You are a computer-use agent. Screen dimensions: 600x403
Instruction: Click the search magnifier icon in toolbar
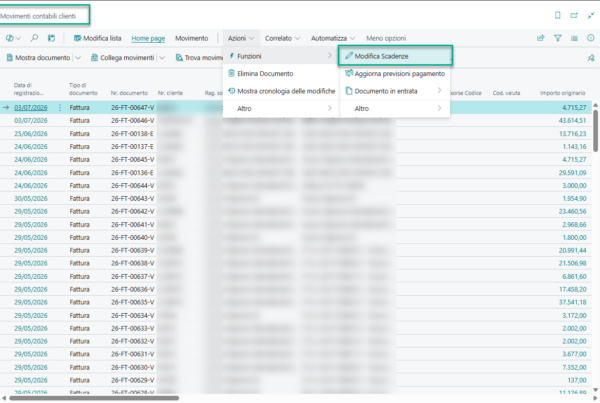coord(34,38)
